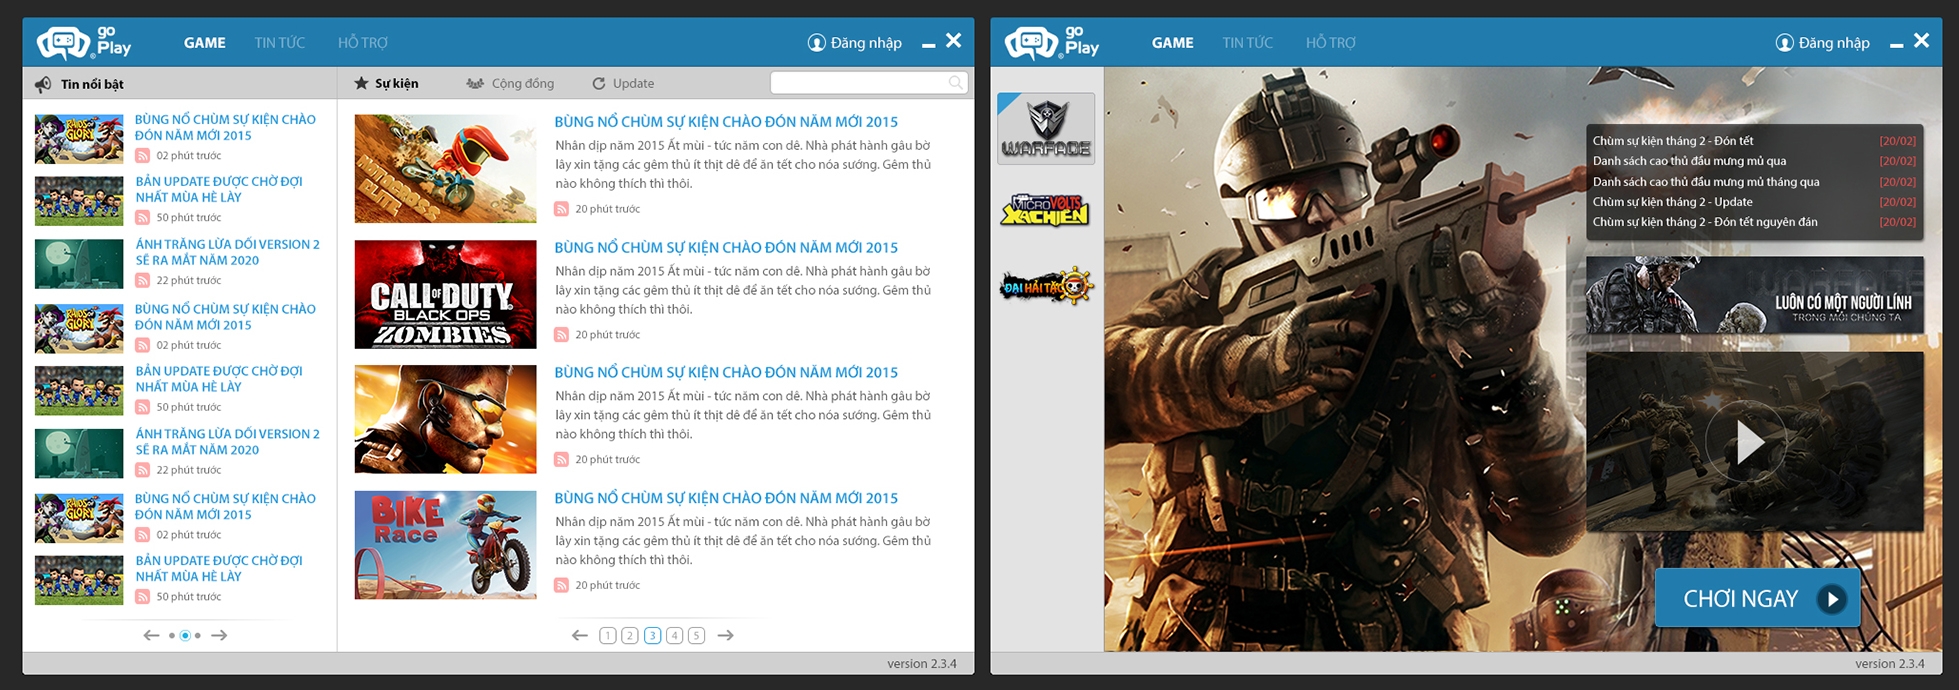Go to page 5 of articles
The width and height of the screenshot is (1959, 690).
[697, 636]
